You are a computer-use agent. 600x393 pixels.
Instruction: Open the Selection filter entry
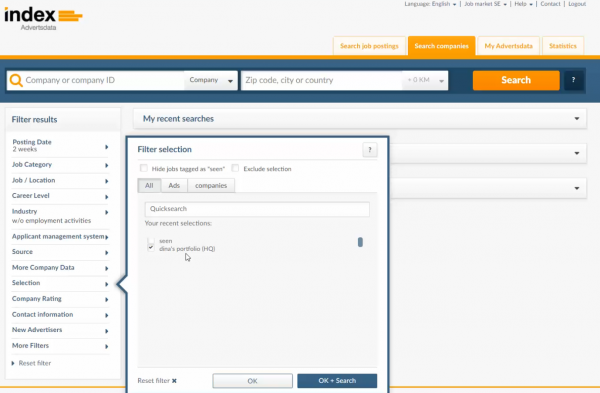click(x=60, y=283)
